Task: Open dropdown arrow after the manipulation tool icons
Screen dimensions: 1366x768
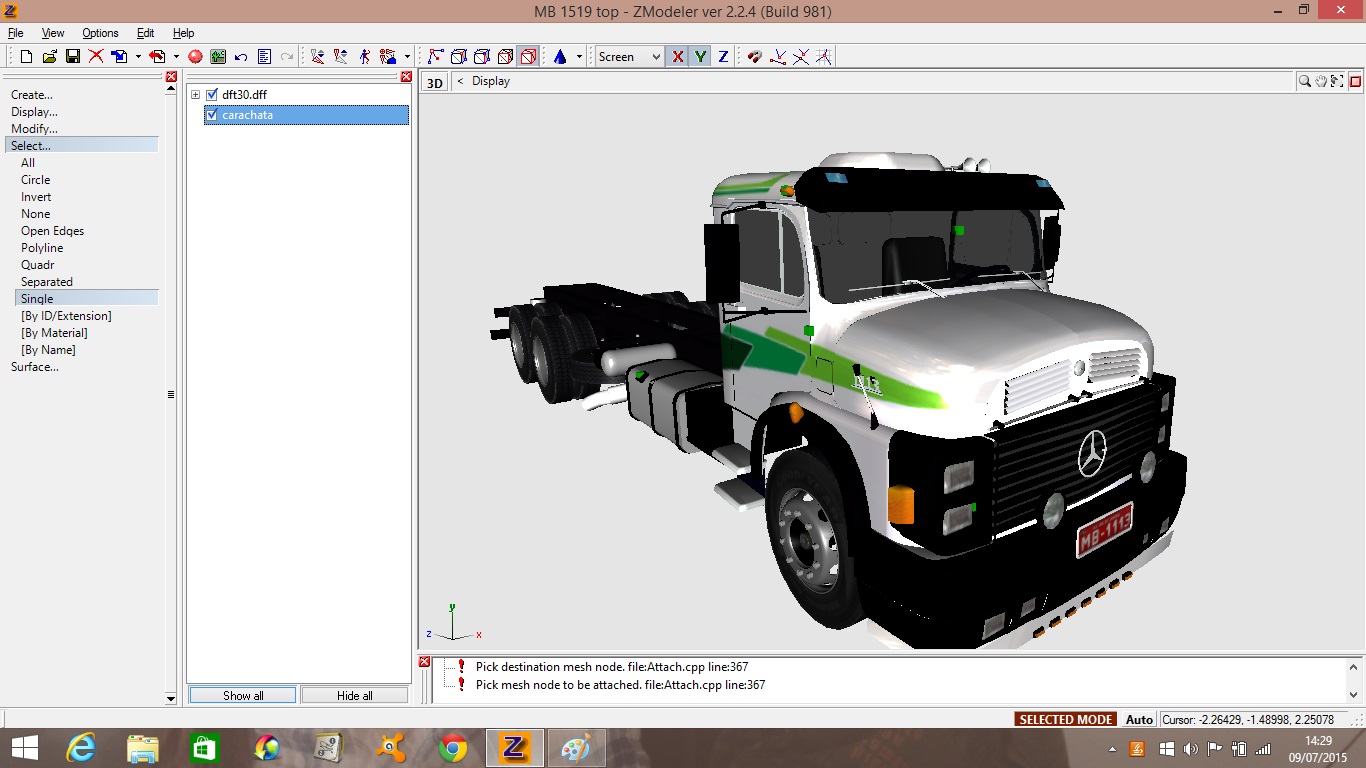Action: tap(408, 57)
